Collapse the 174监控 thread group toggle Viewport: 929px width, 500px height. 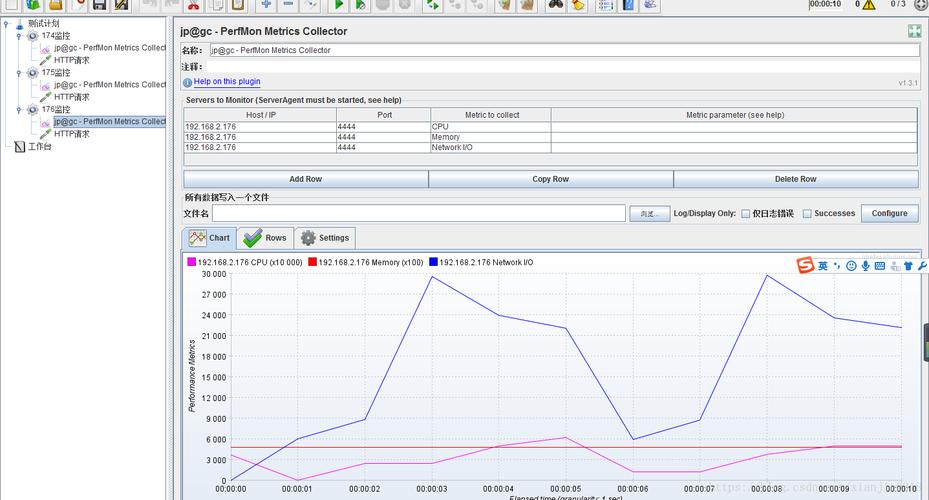[x=20, y=36]
